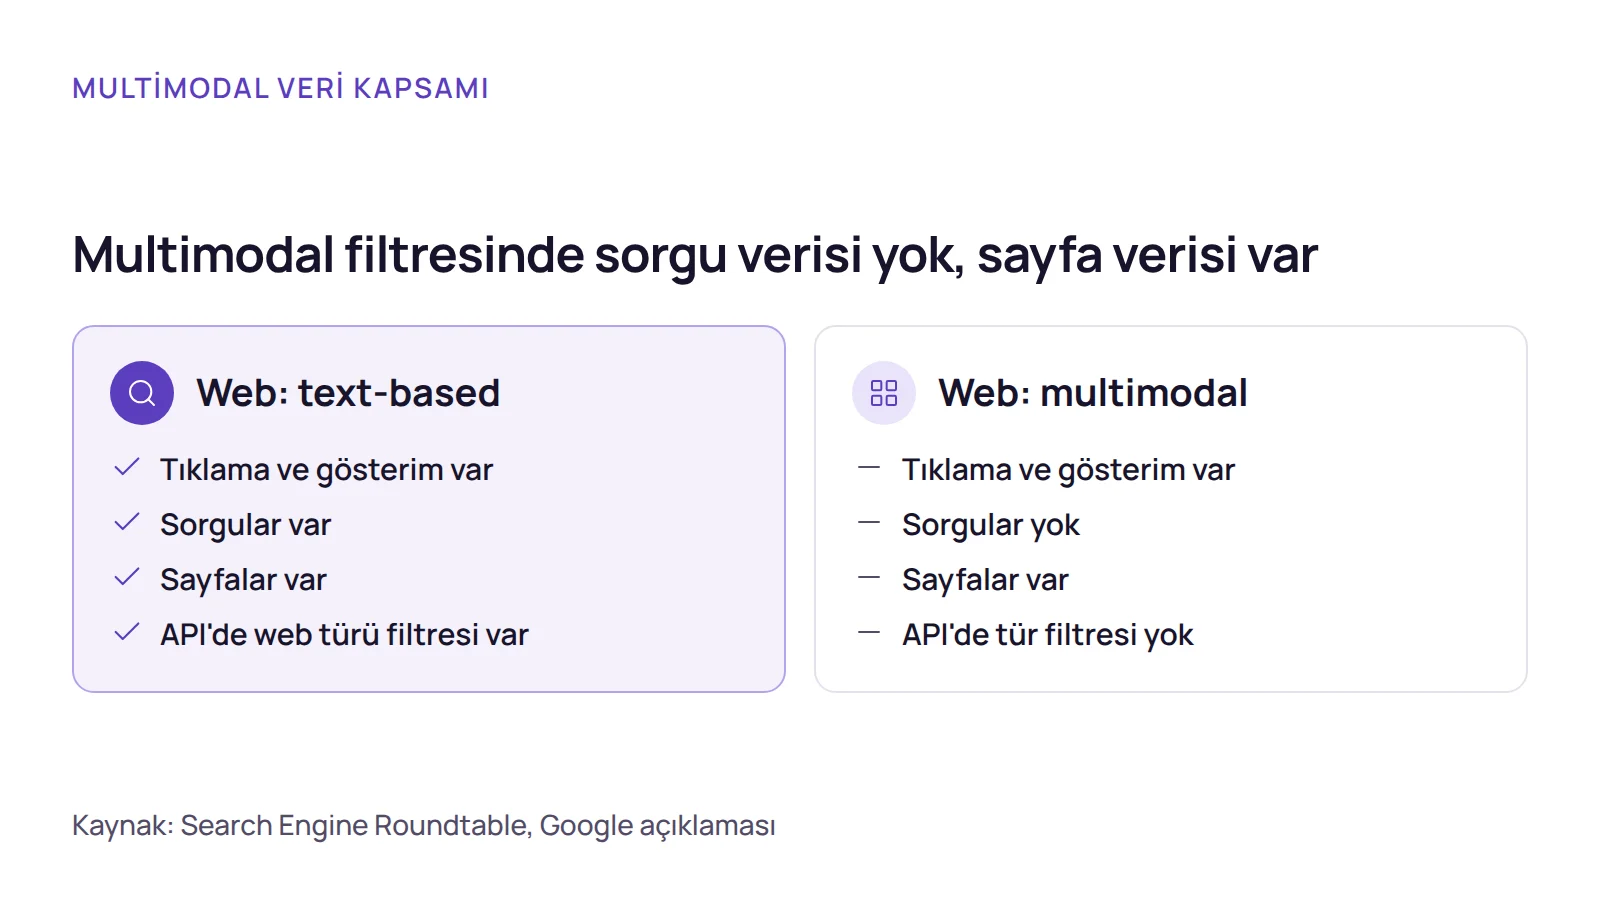The image size is (1600, 900).
Task: Click the dash icon beside 'Sorgular yok'
Action: tap(869, 522)
